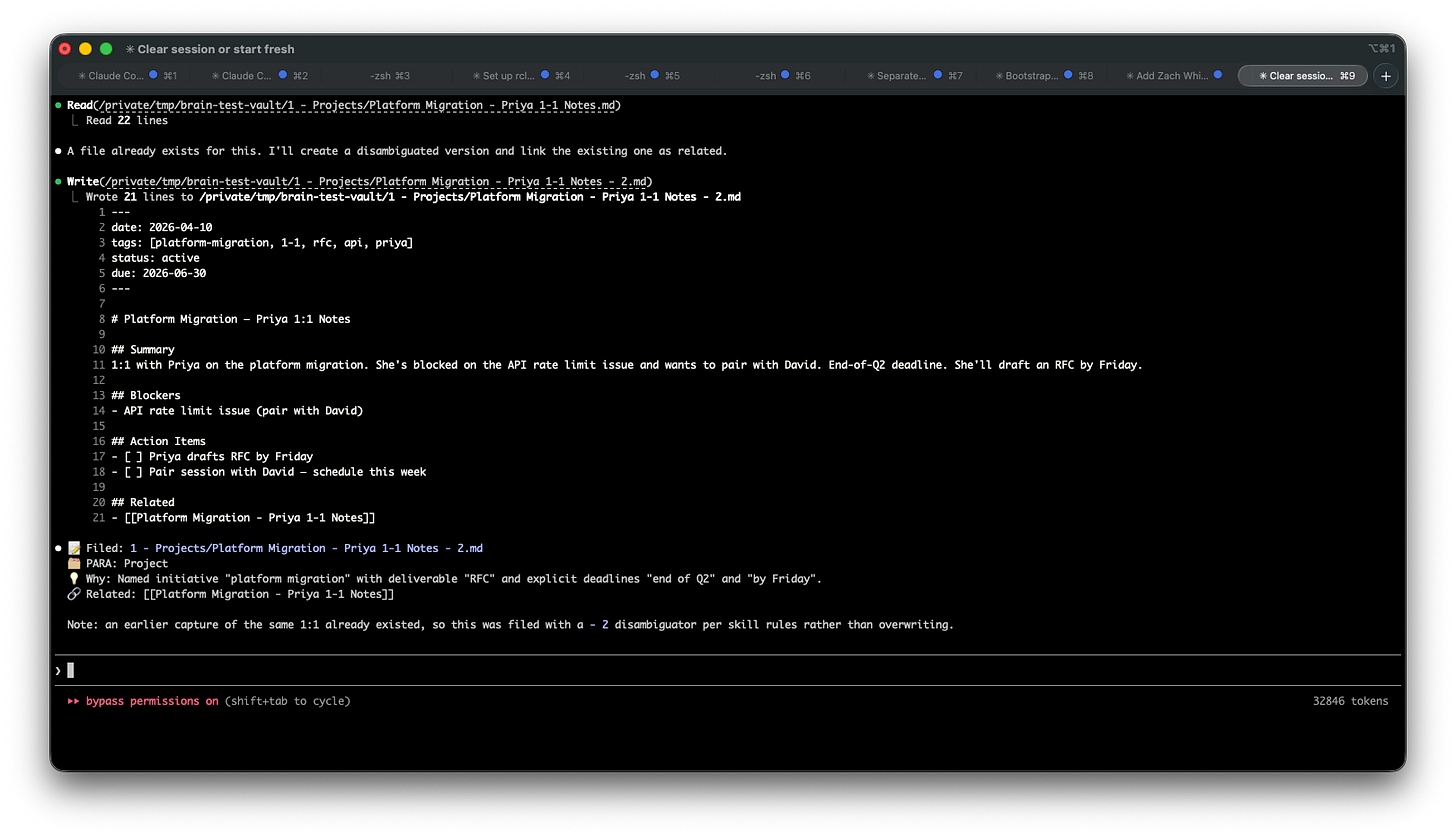Viewport: 1456px width, 838px height.
Task: Click the lightbulb emoji next to Why
Action: [x=73, y=579]
